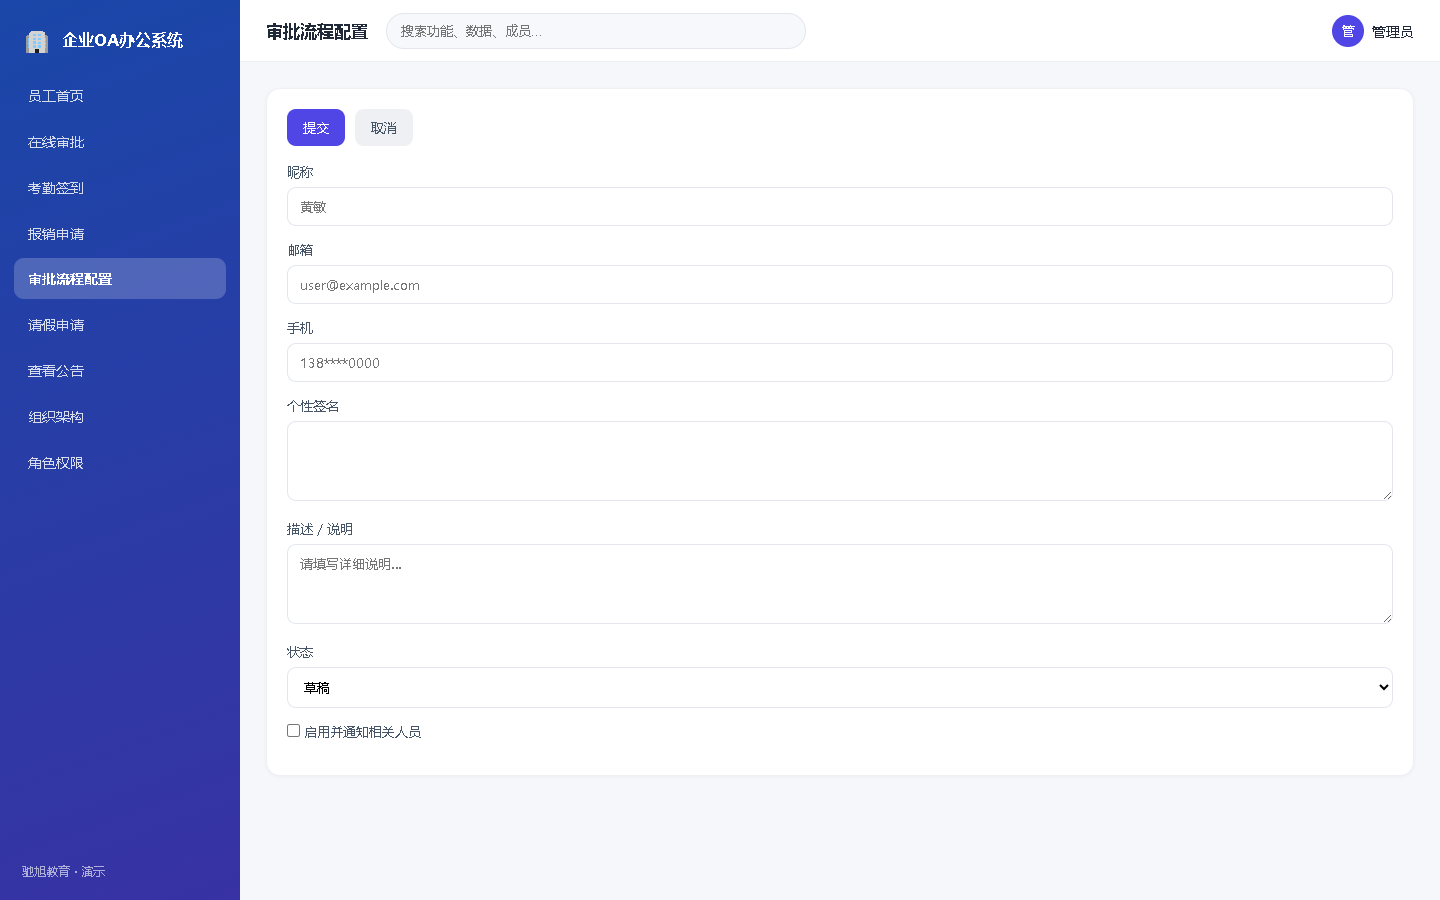Viewport: 1440px width, 900px height.
Task: Click the 昵称 field containing 黄敏
Action: click(x=840, y=207)
